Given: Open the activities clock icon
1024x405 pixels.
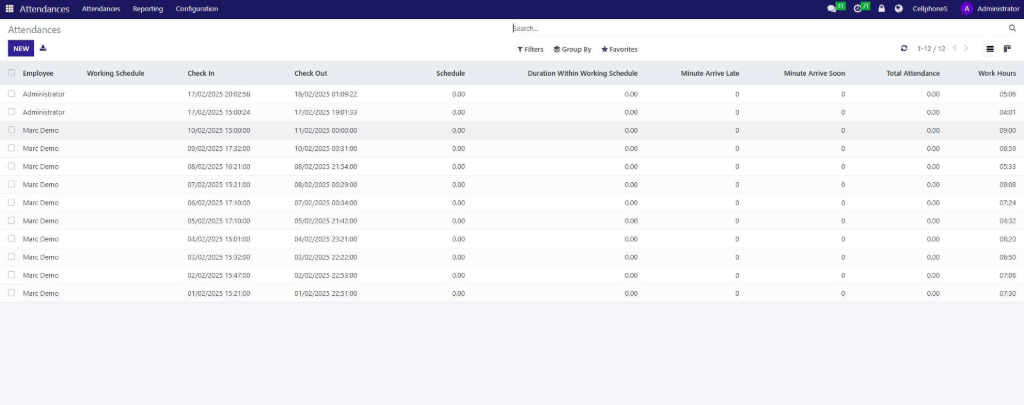Looking at the screenshot, I should coord(858,9).
